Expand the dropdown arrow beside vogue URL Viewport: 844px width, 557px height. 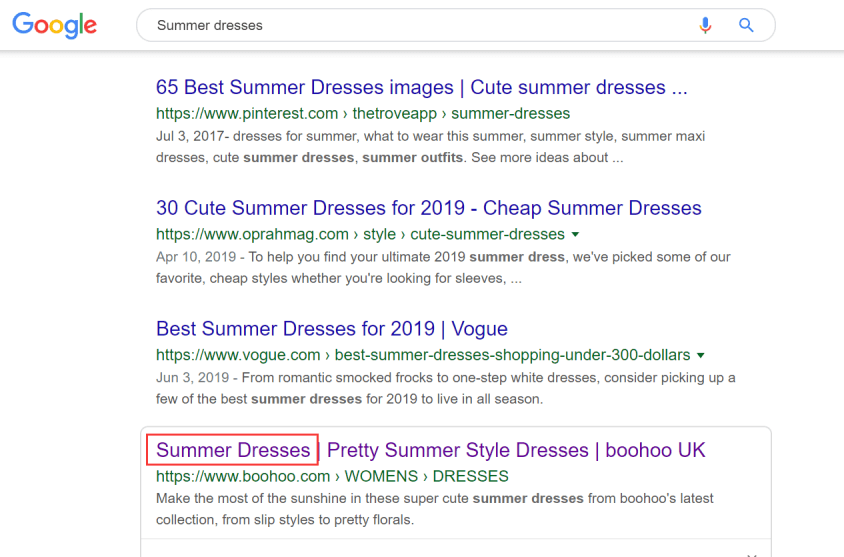tap(701, 355)
